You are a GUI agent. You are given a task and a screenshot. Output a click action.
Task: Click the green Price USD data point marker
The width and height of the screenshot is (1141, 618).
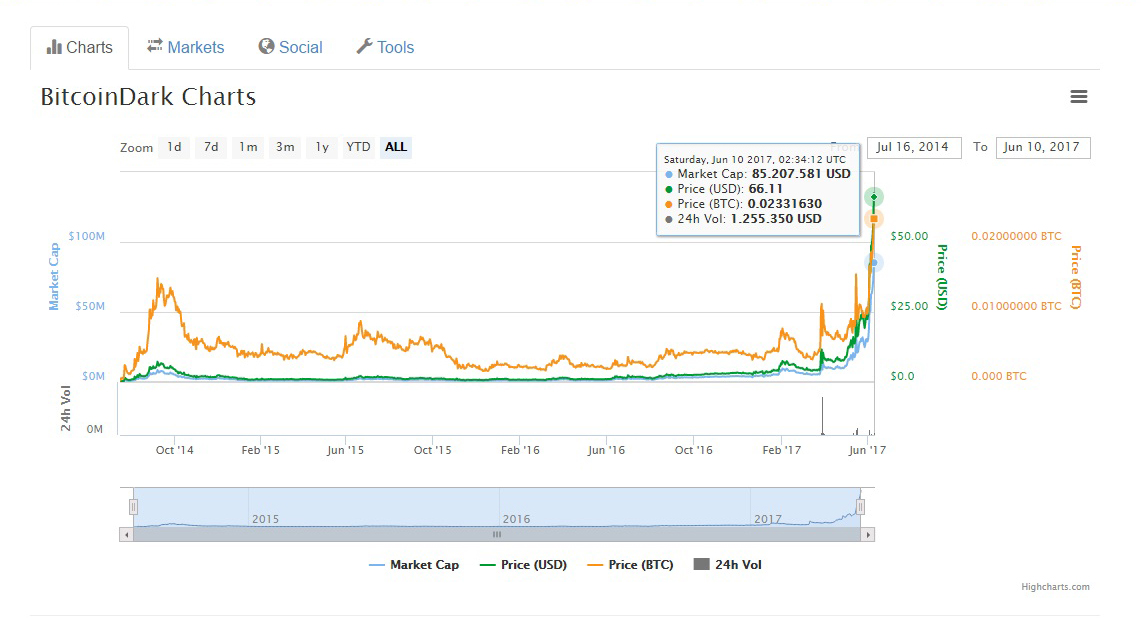[x=874, y=197]
